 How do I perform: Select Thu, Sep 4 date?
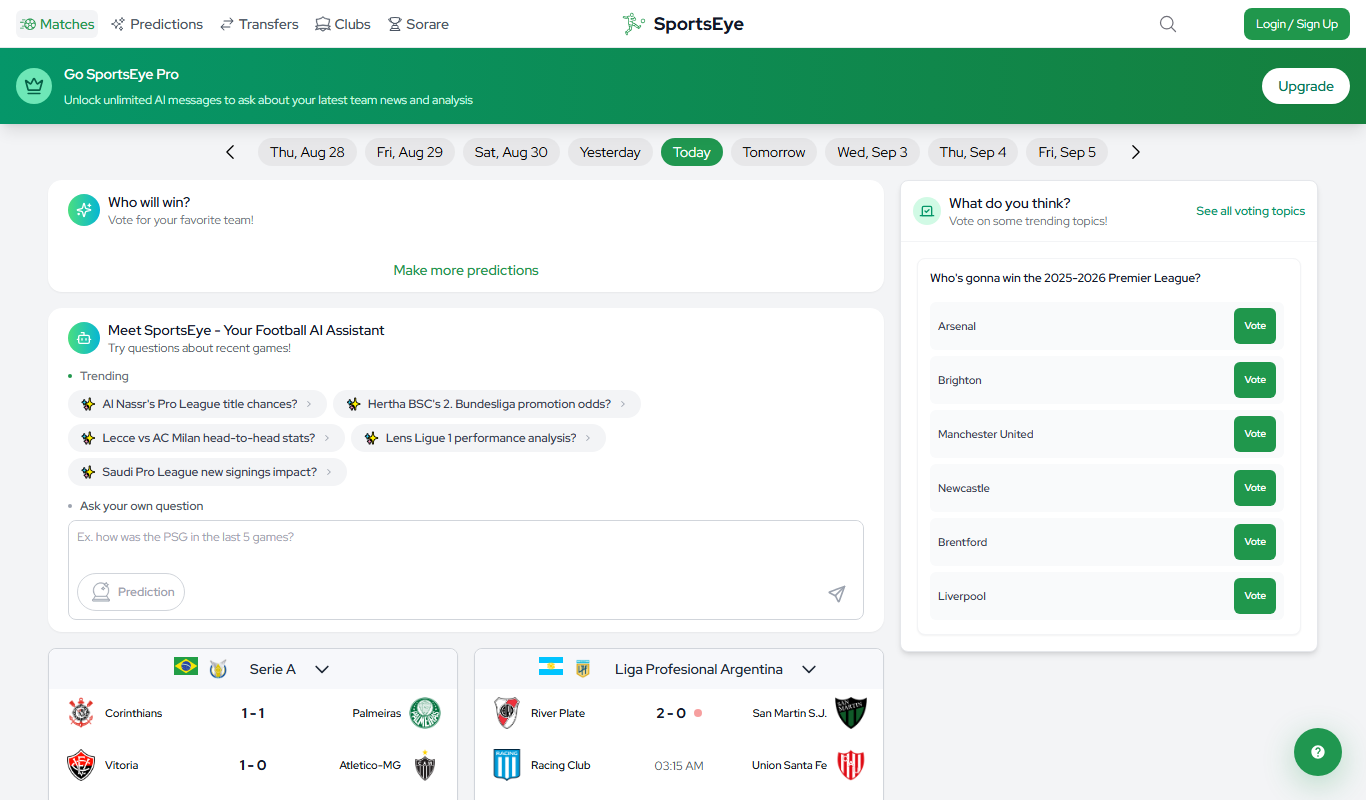click(973, 152)
